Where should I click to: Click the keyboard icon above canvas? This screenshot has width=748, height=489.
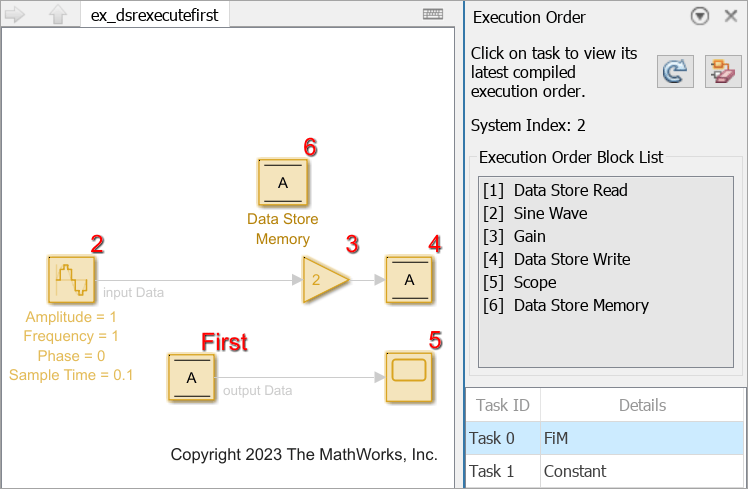pos(433,14)
